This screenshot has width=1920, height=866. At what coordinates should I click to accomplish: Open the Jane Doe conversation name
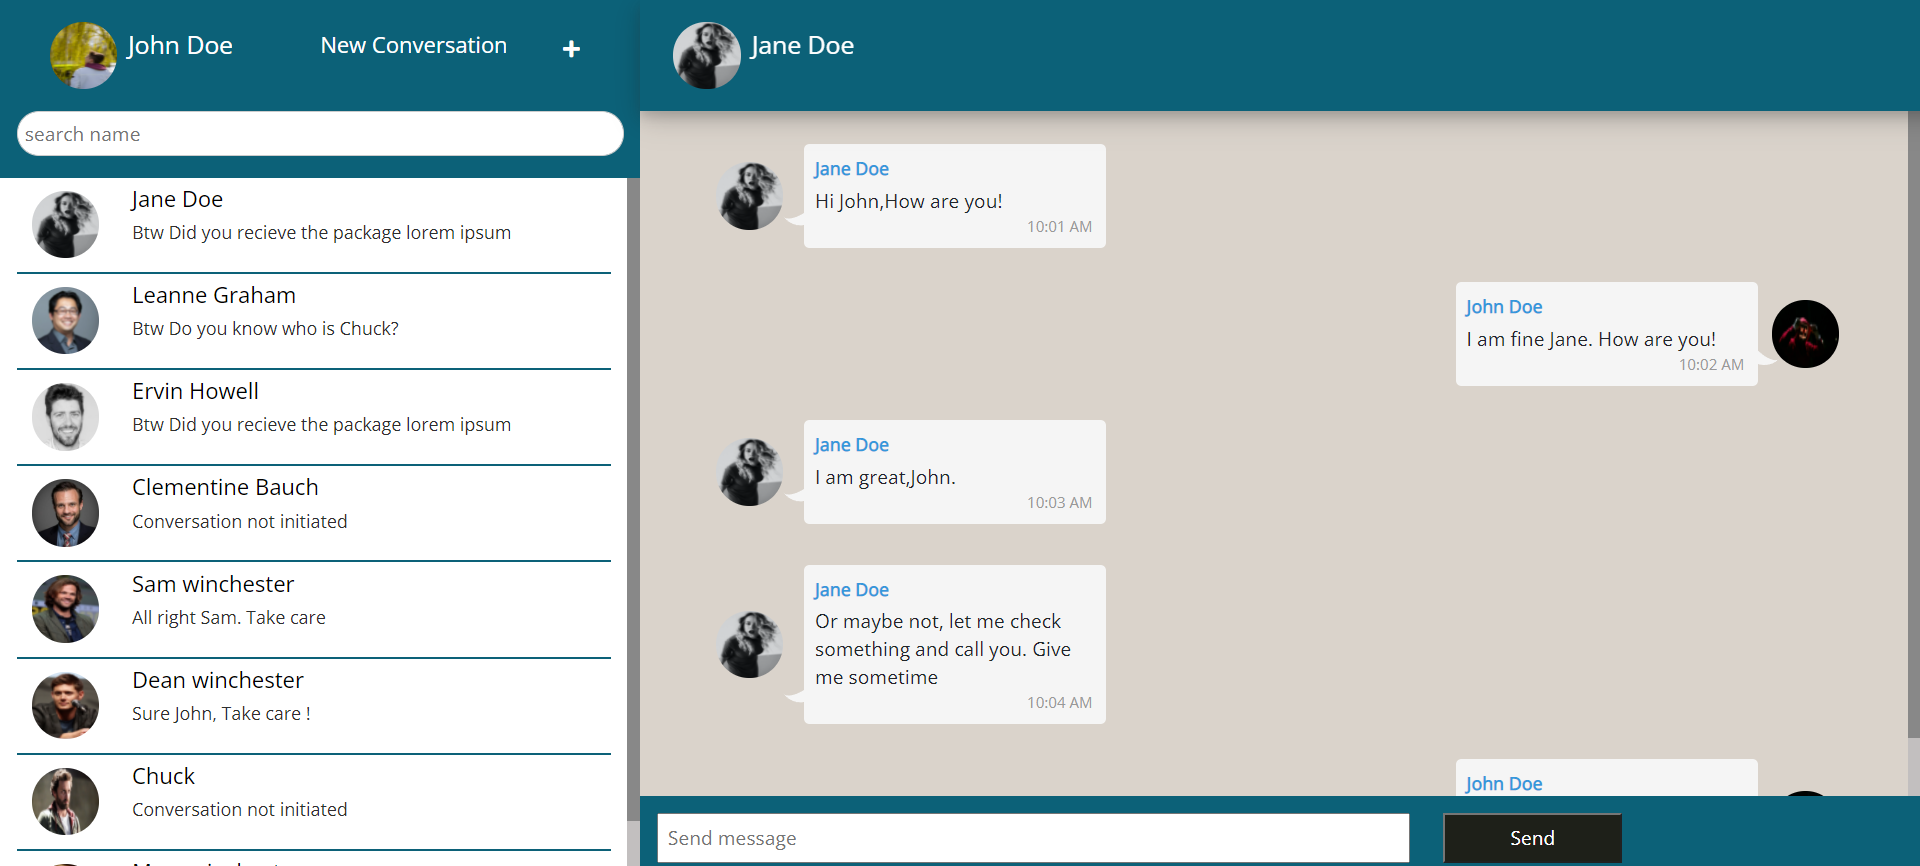pos(177,200)
